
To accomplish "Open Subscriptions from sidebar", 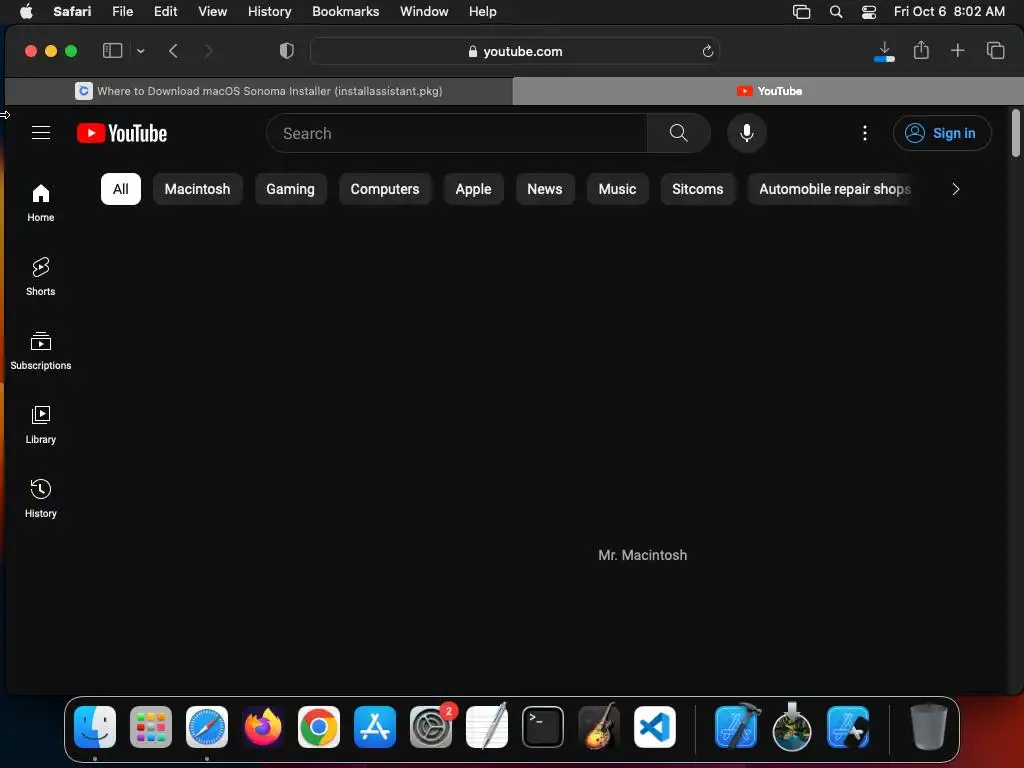I will (40, 351).
